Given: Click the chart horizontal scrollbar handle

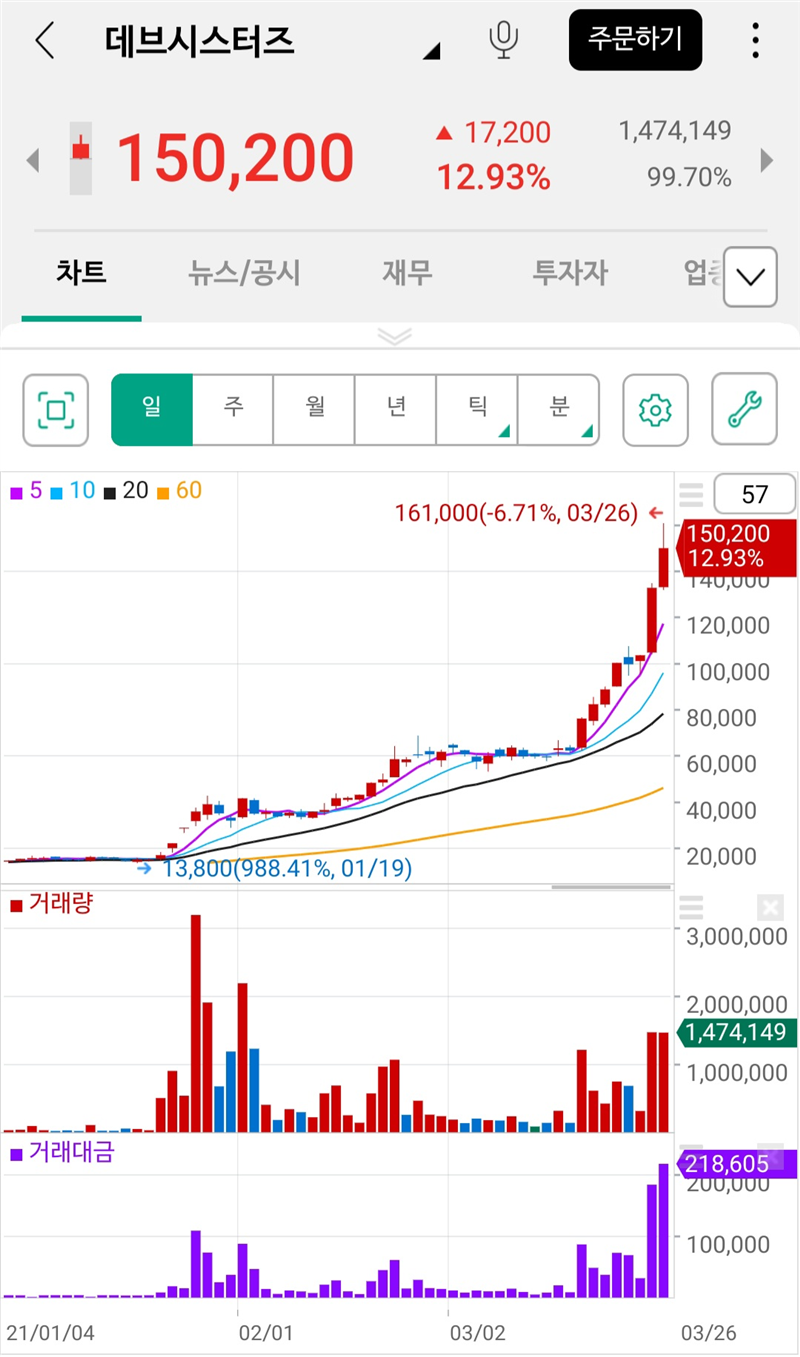Looking at the screenshot, I should [610, 886].
